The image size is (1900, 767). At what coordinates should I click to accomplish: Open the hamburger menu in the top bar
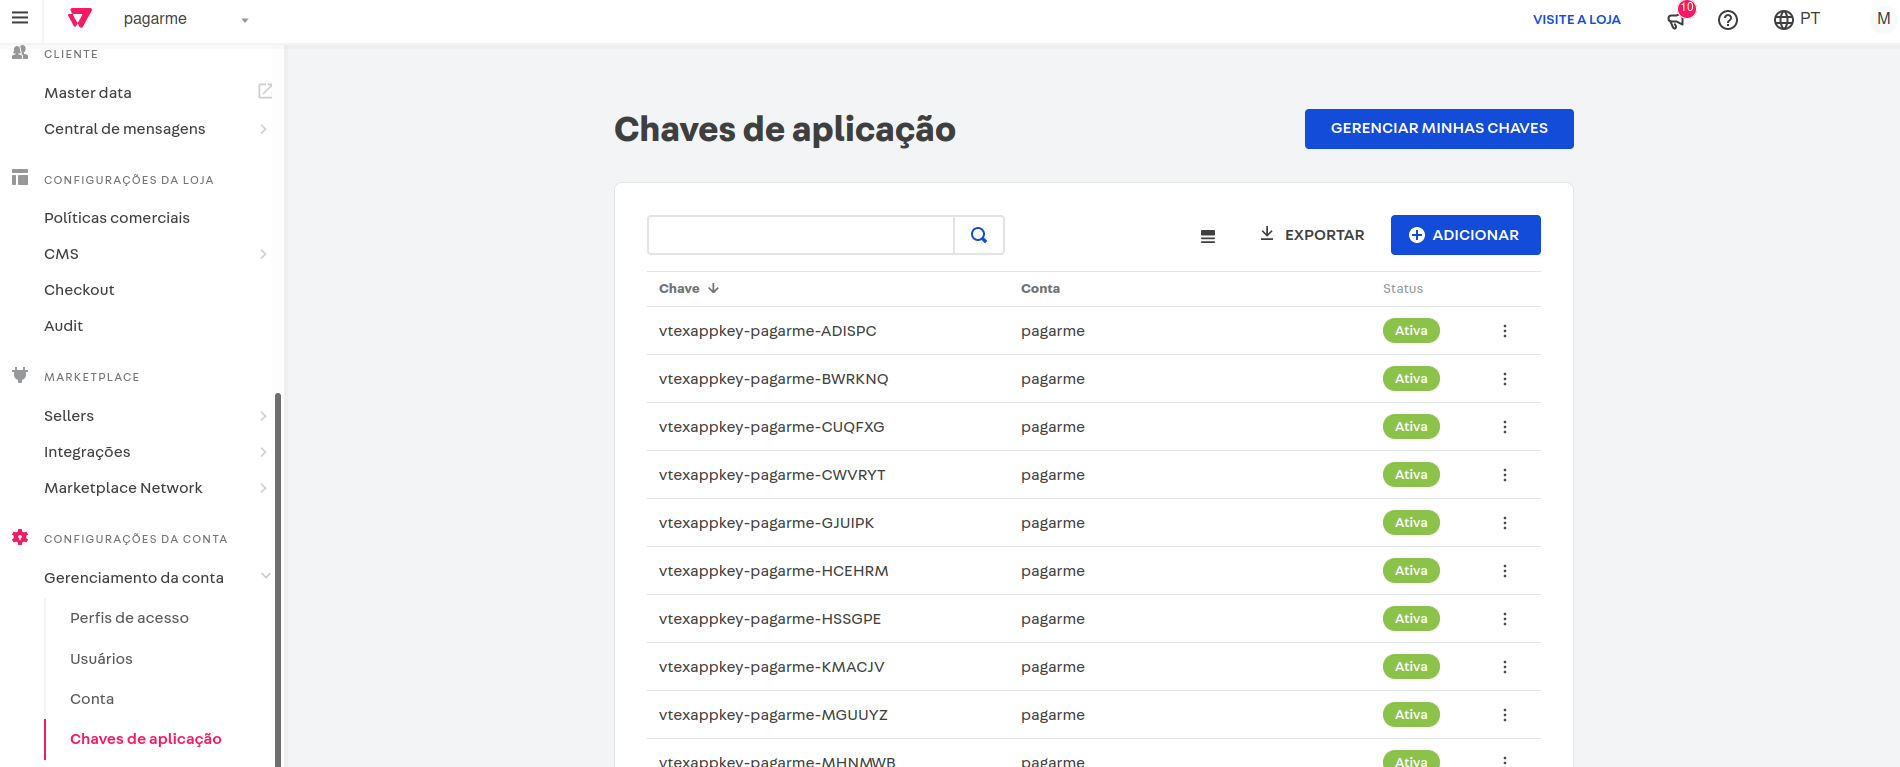(20, 18)
